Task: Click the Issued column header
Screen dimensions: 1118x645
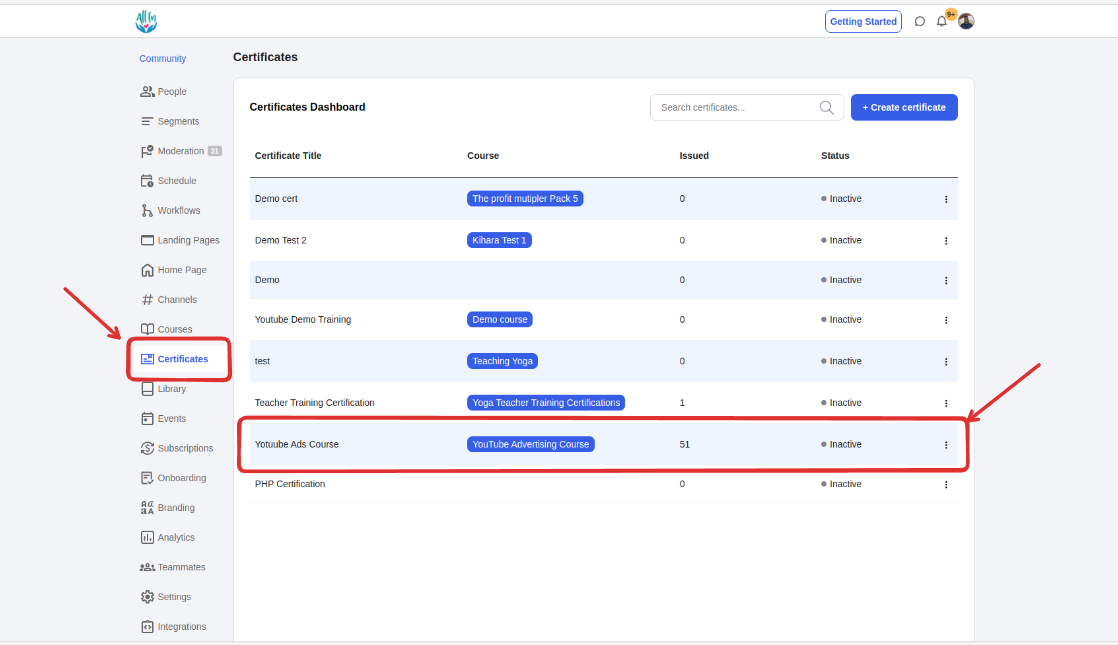Action: (694, 155)
